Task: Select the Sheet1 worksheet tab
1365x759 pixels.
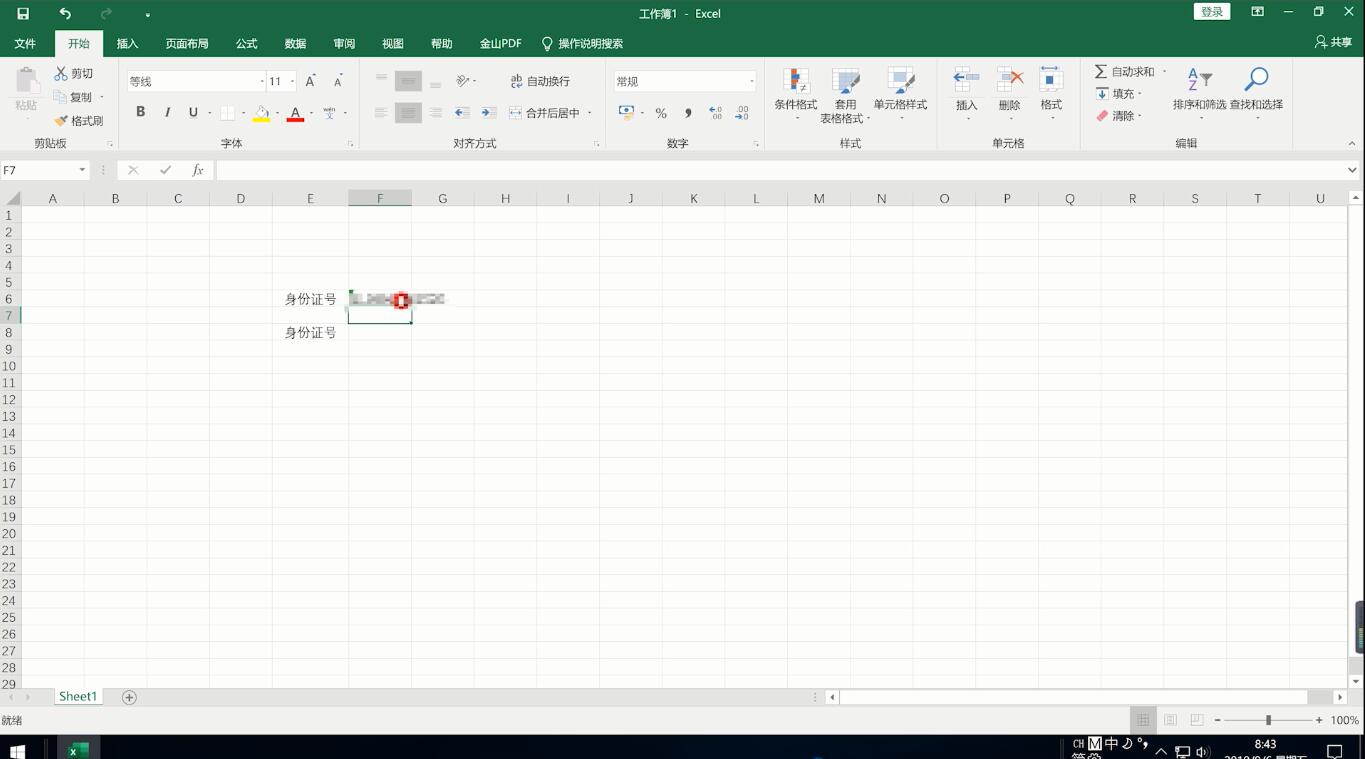Action: pyautogui.click(x=77, y=697)
